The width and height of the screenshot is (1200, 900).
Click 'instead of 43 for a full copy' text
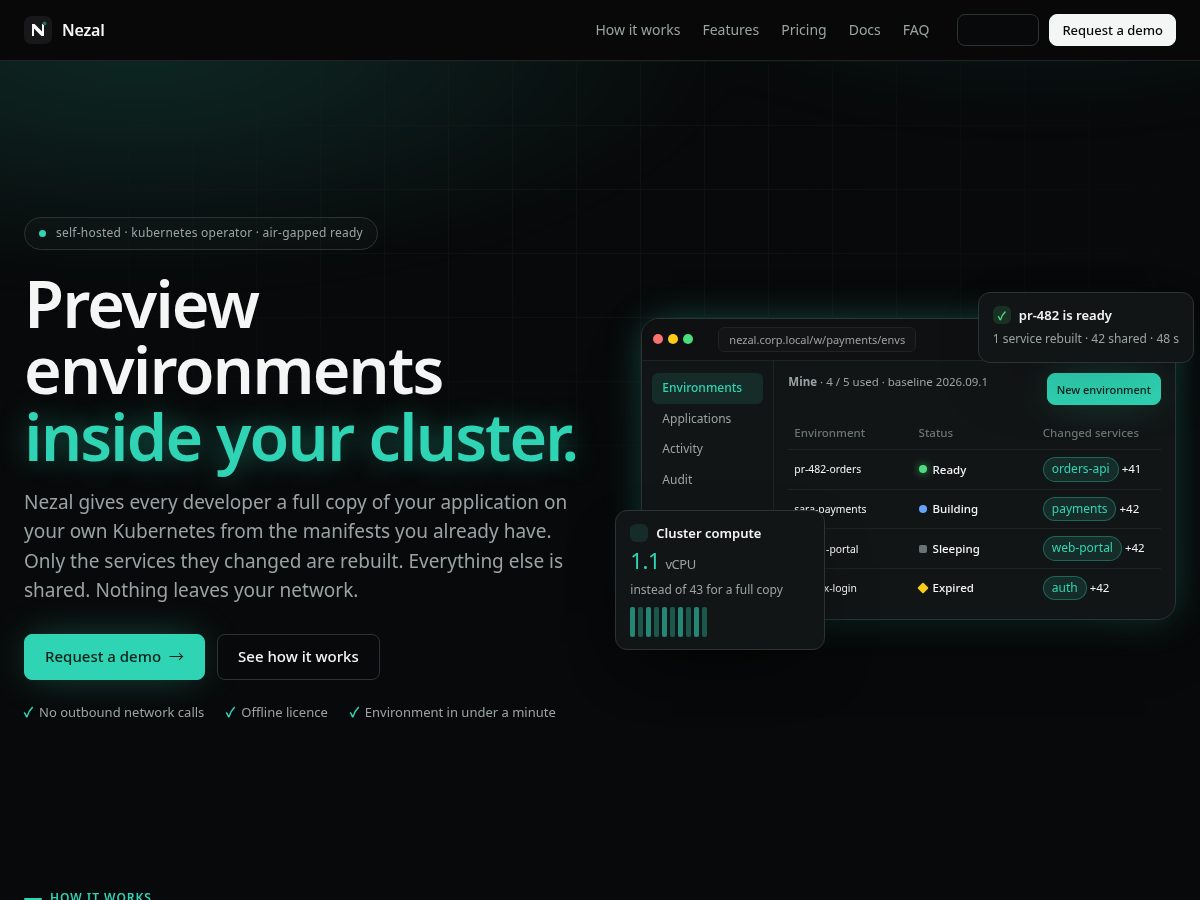pos(706,590)
